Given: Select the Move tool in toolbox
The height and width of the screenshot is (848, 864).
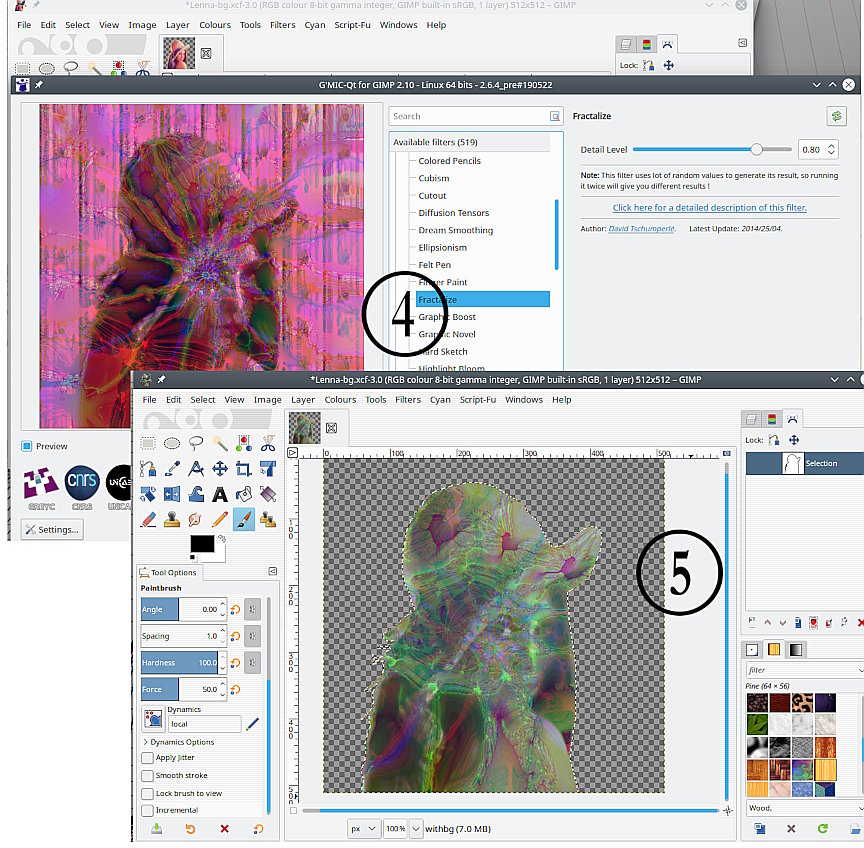Looking at the screenshot, I should pyautogui.click(x=220, y=469).
